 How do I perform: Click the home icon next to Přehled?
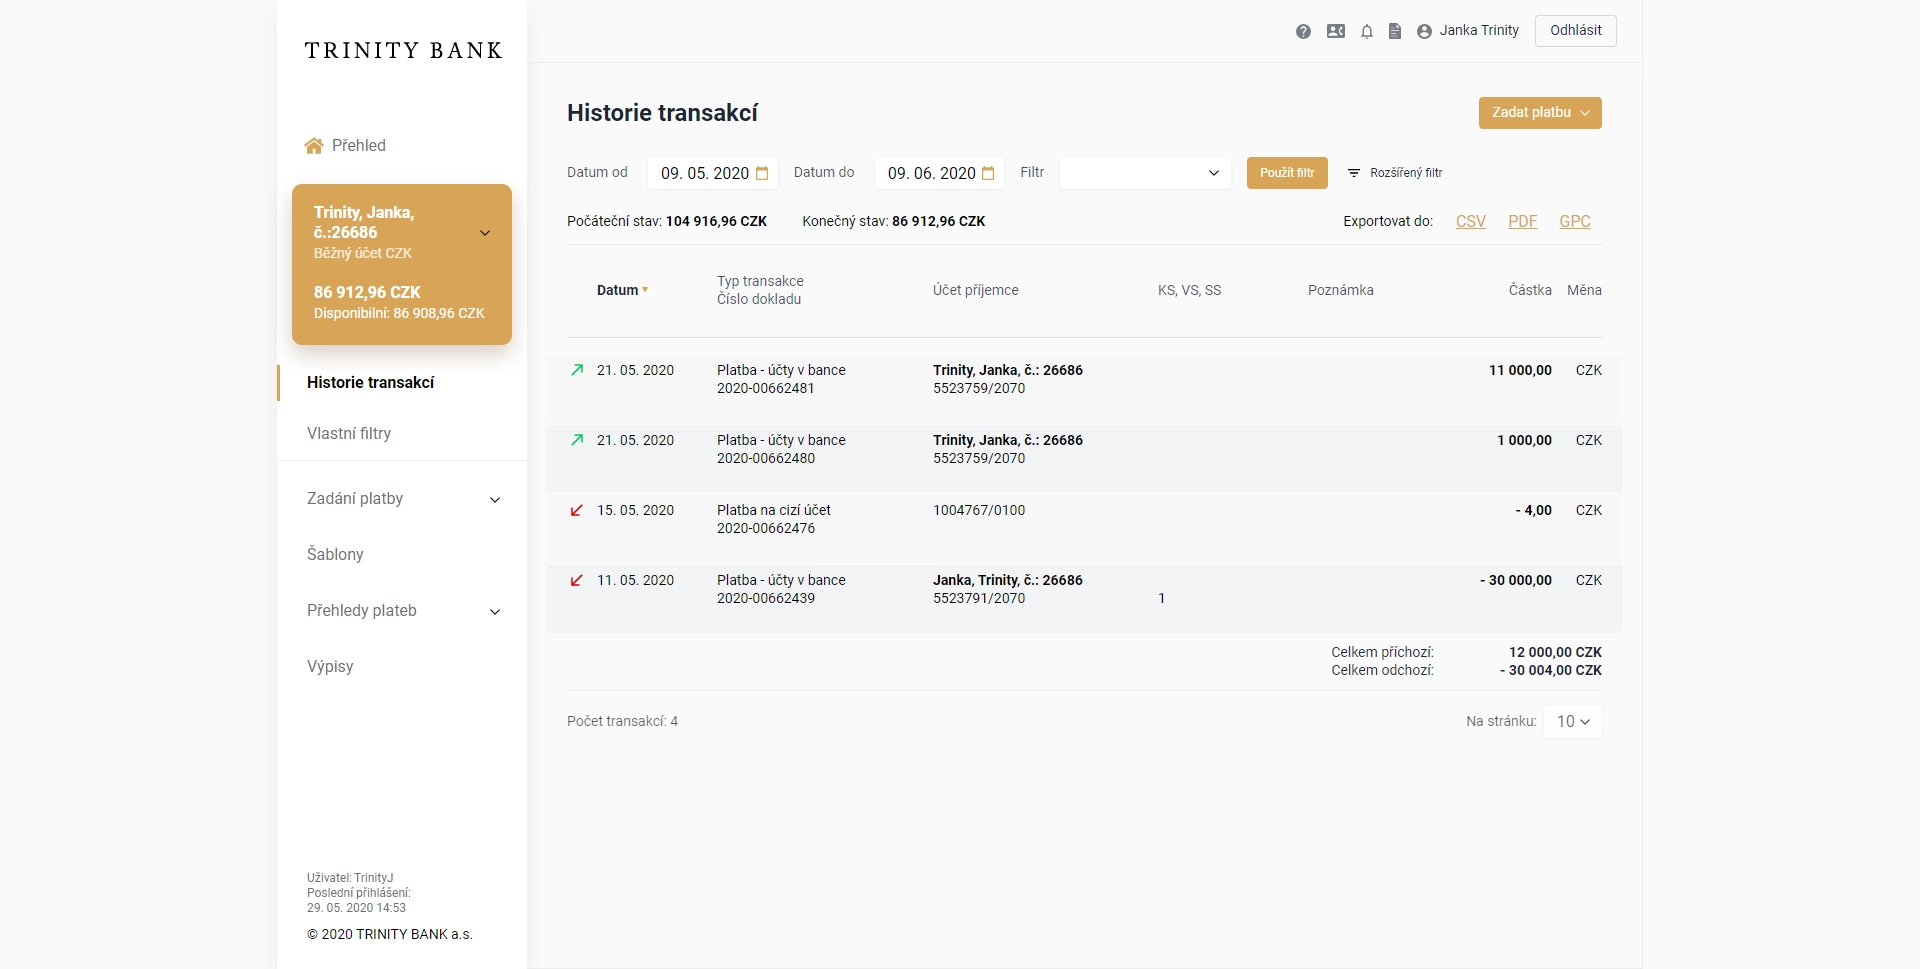click(314, 146)
